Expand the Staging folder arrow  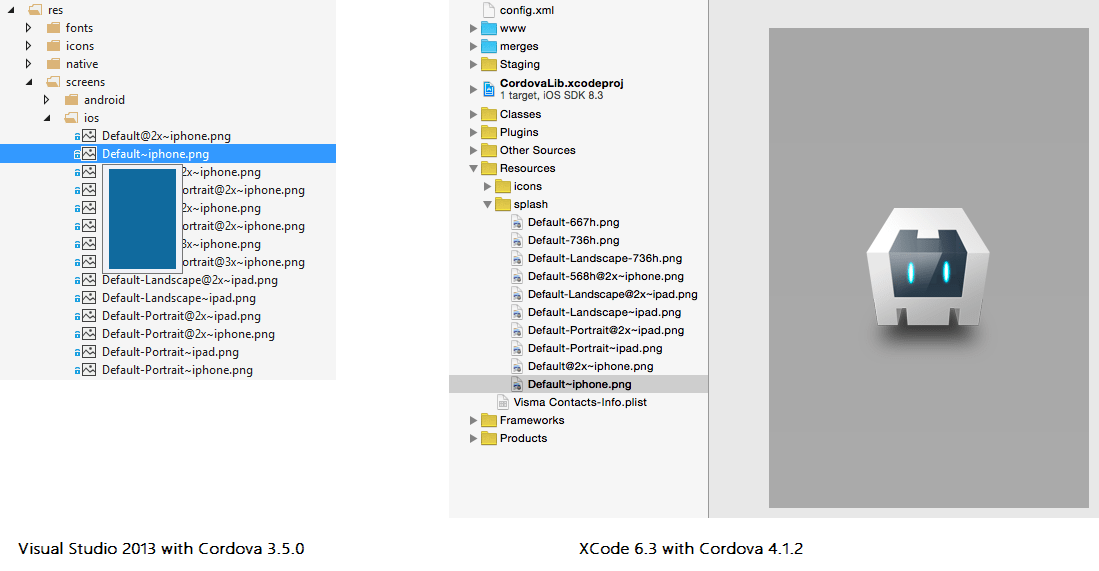click(x=473, y=64)
